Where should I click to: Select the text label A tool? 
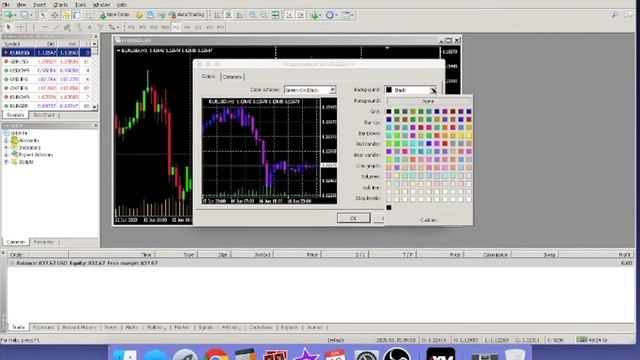[x=90, y=27]
